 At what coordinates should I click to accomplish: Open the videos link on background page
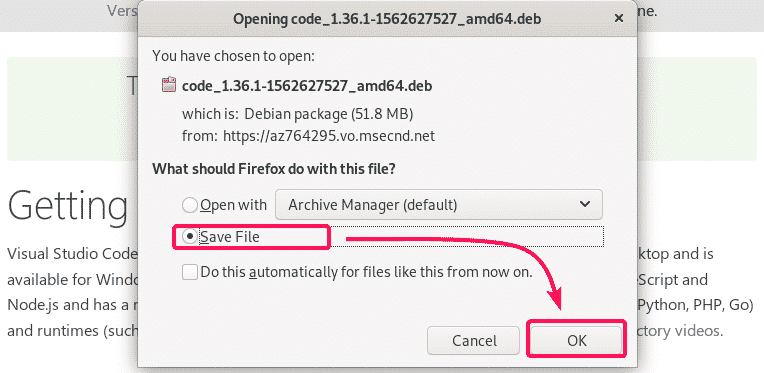(699, 331)
